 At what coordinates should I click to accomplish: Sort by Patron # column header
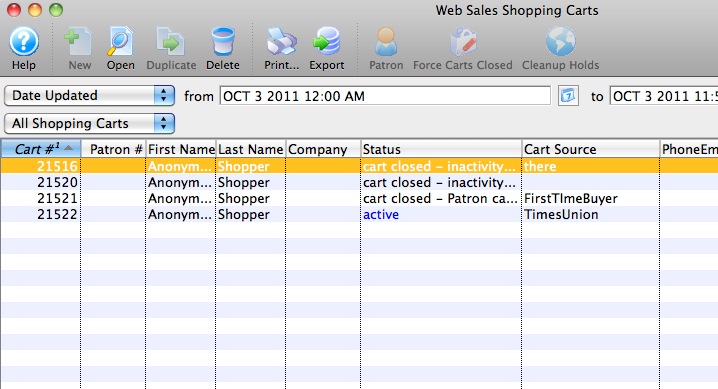(x=114, y=149)
